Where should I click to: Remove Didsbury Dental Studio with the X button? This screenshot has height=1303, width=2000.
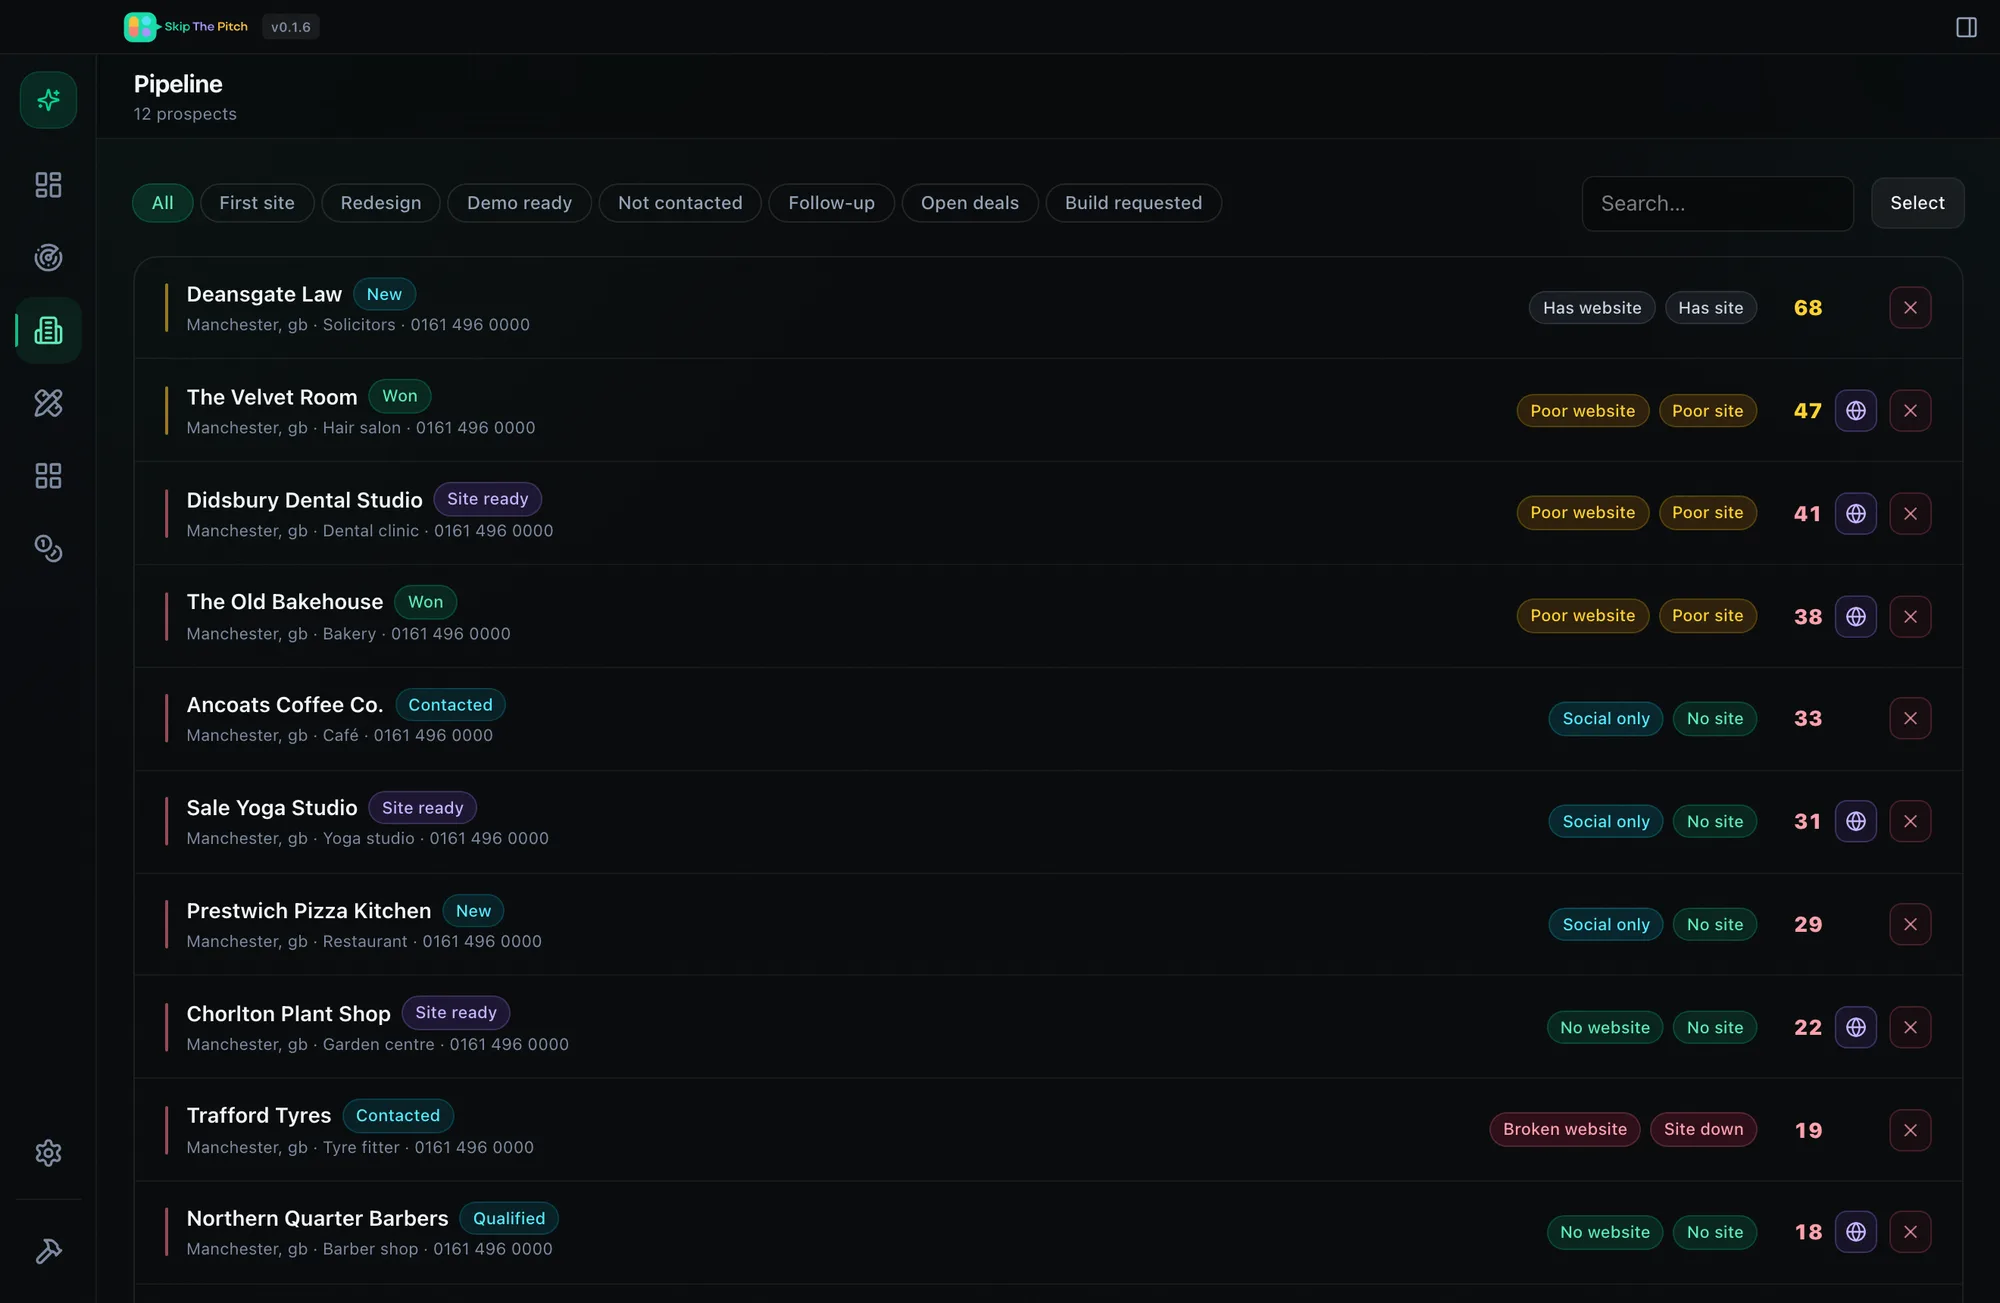pos(1910,514)
